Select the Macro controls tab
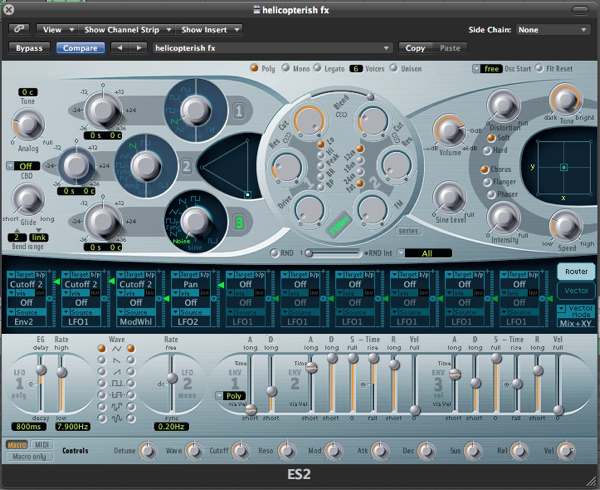The height and width of the screenshot is (490, 600). [x=17, y=445]
